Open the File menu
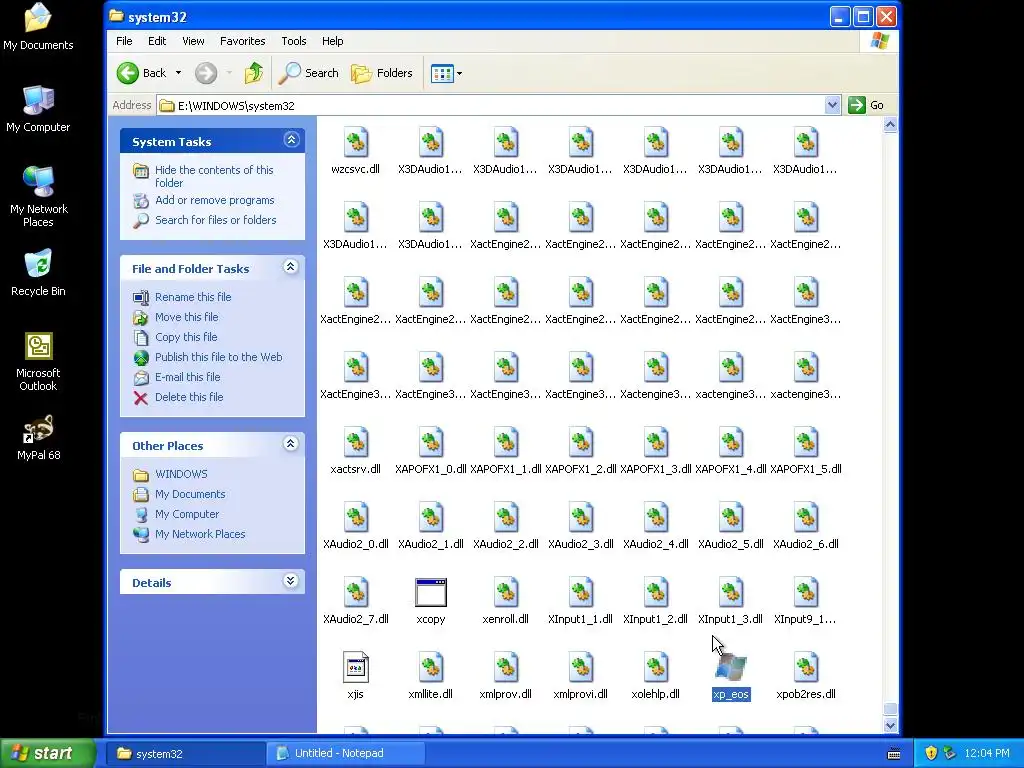The width and height of the screenshot is (1024, 768). pos(124,41)
